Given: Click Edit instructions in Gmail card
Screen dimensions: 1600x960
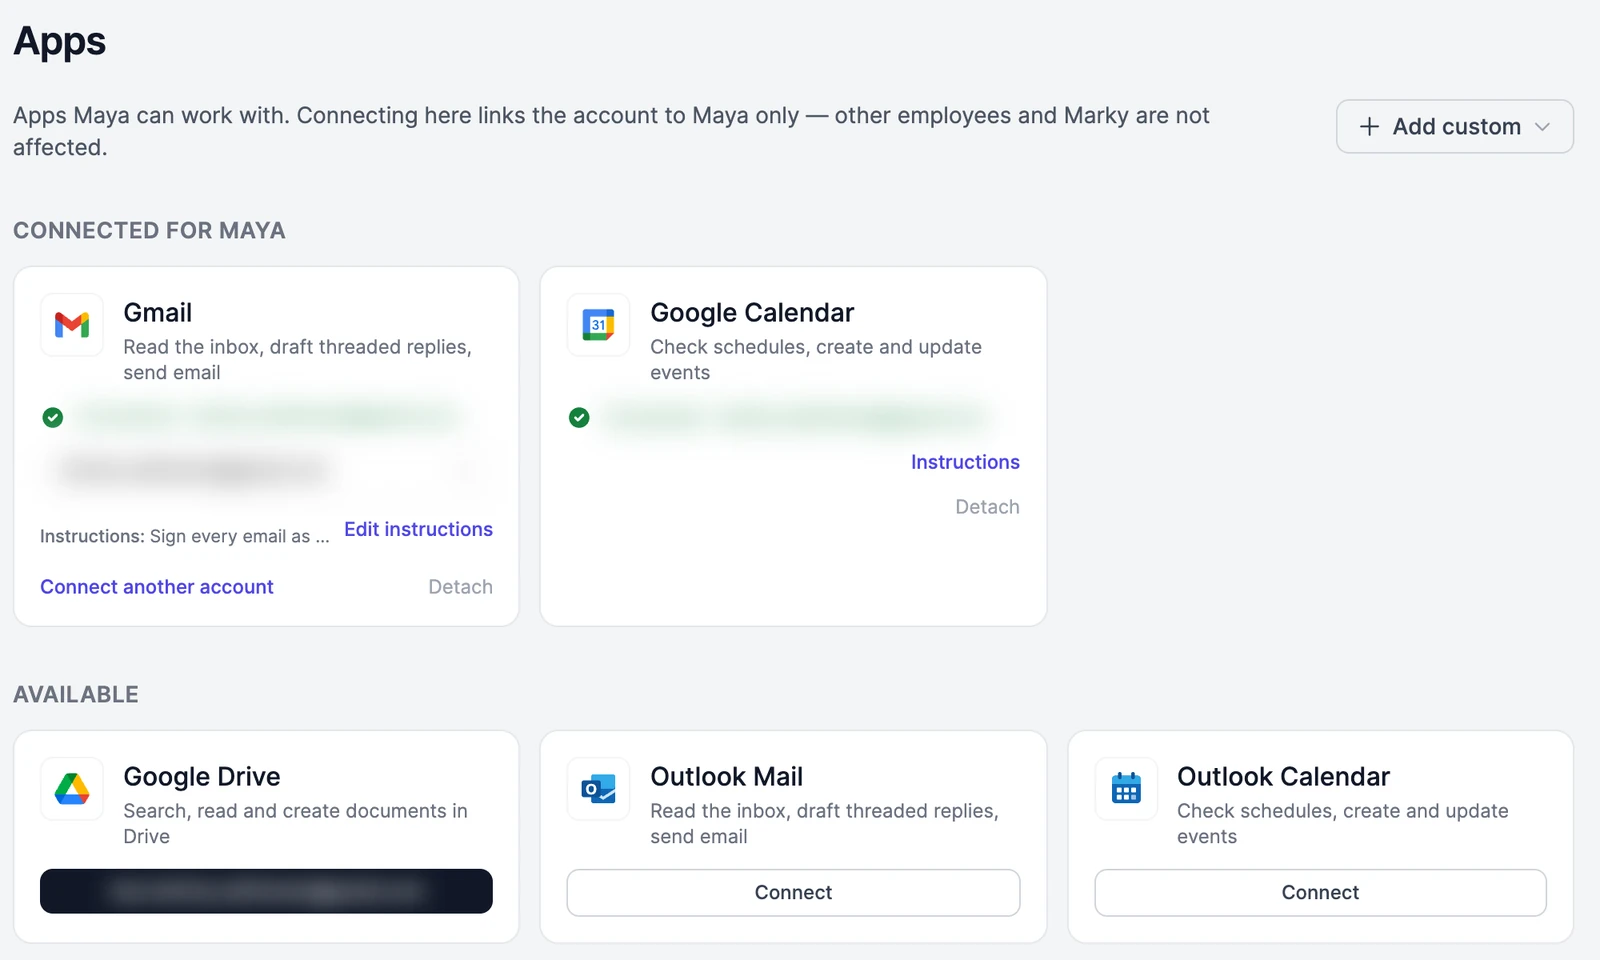Looking at the screenshot, I should [x=418, y=529].
